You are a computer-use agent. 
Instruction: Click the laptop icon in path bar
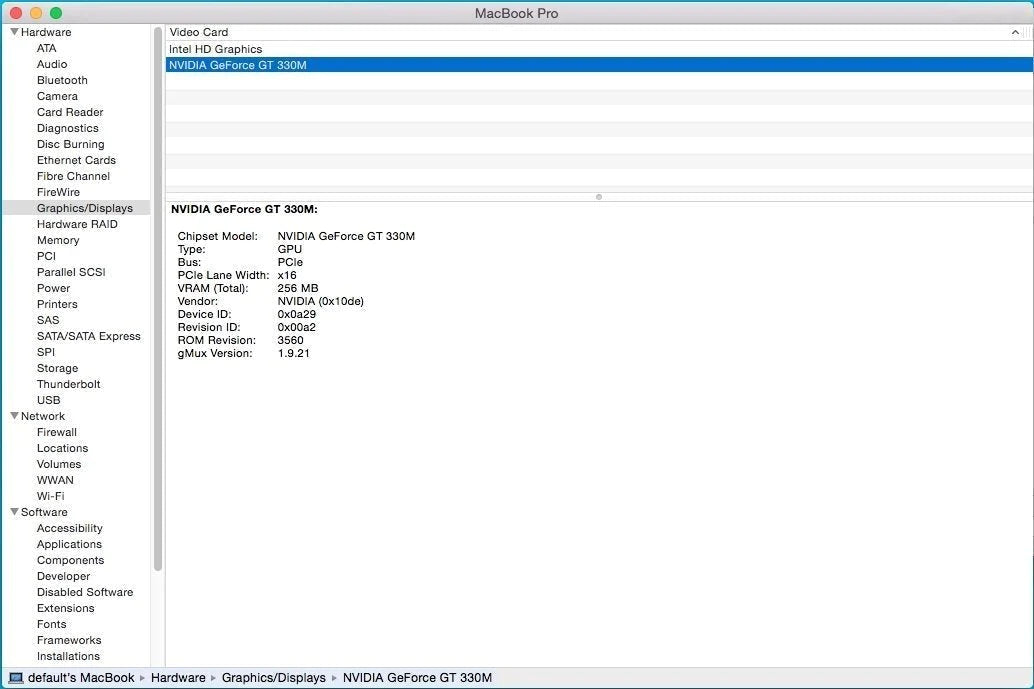point(15,678)
